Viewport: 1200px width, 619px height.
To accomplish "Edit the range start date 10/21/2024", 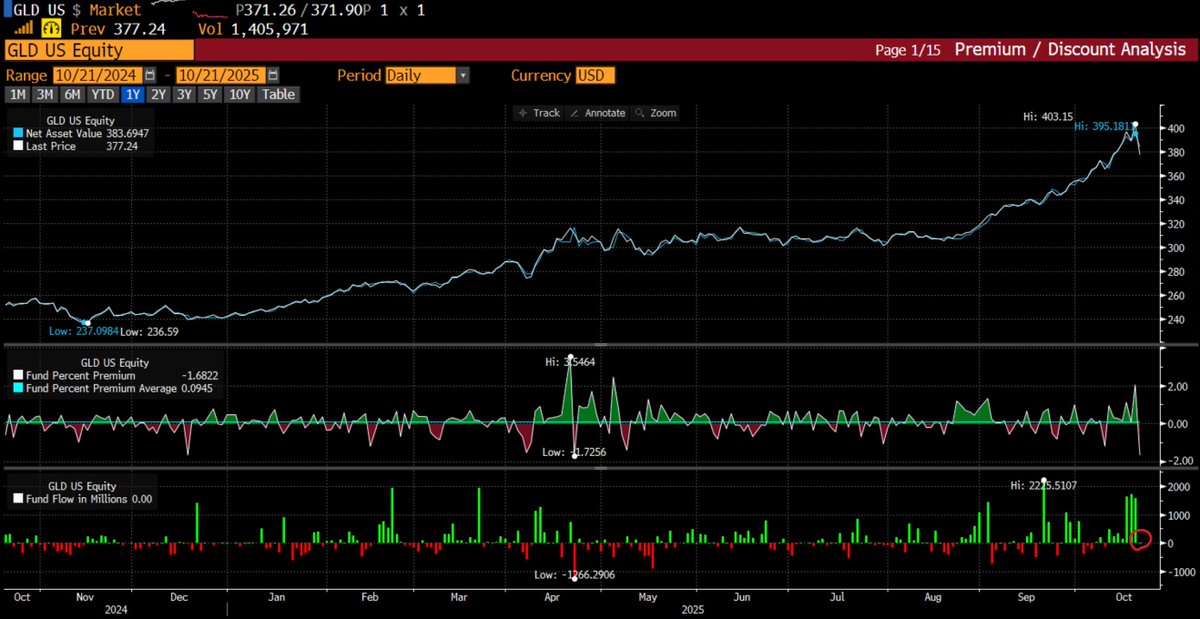I will click(98, 75).
